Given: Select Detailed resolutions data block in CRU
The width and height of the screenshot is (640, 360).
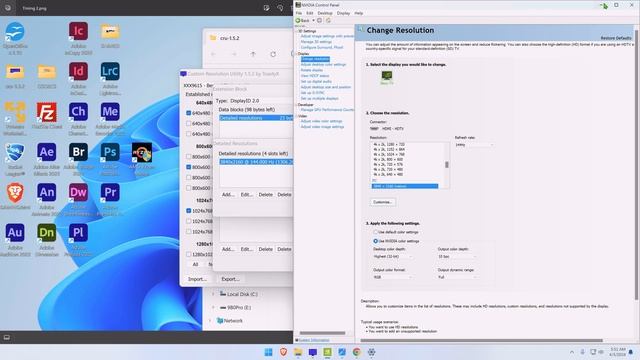Looking at the screenshot, I should coord(256,118).
